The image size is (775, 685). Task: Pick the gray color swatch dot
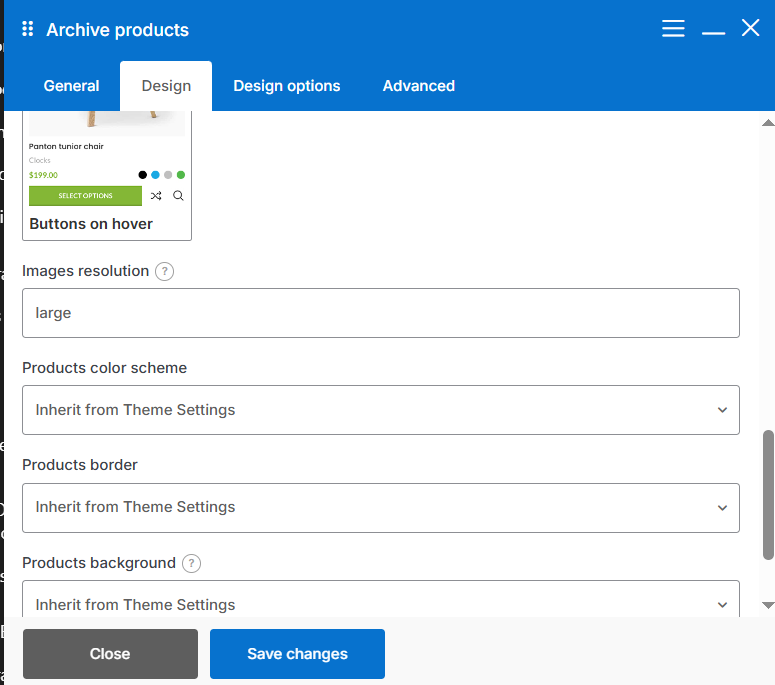click(x=168, y=174)
